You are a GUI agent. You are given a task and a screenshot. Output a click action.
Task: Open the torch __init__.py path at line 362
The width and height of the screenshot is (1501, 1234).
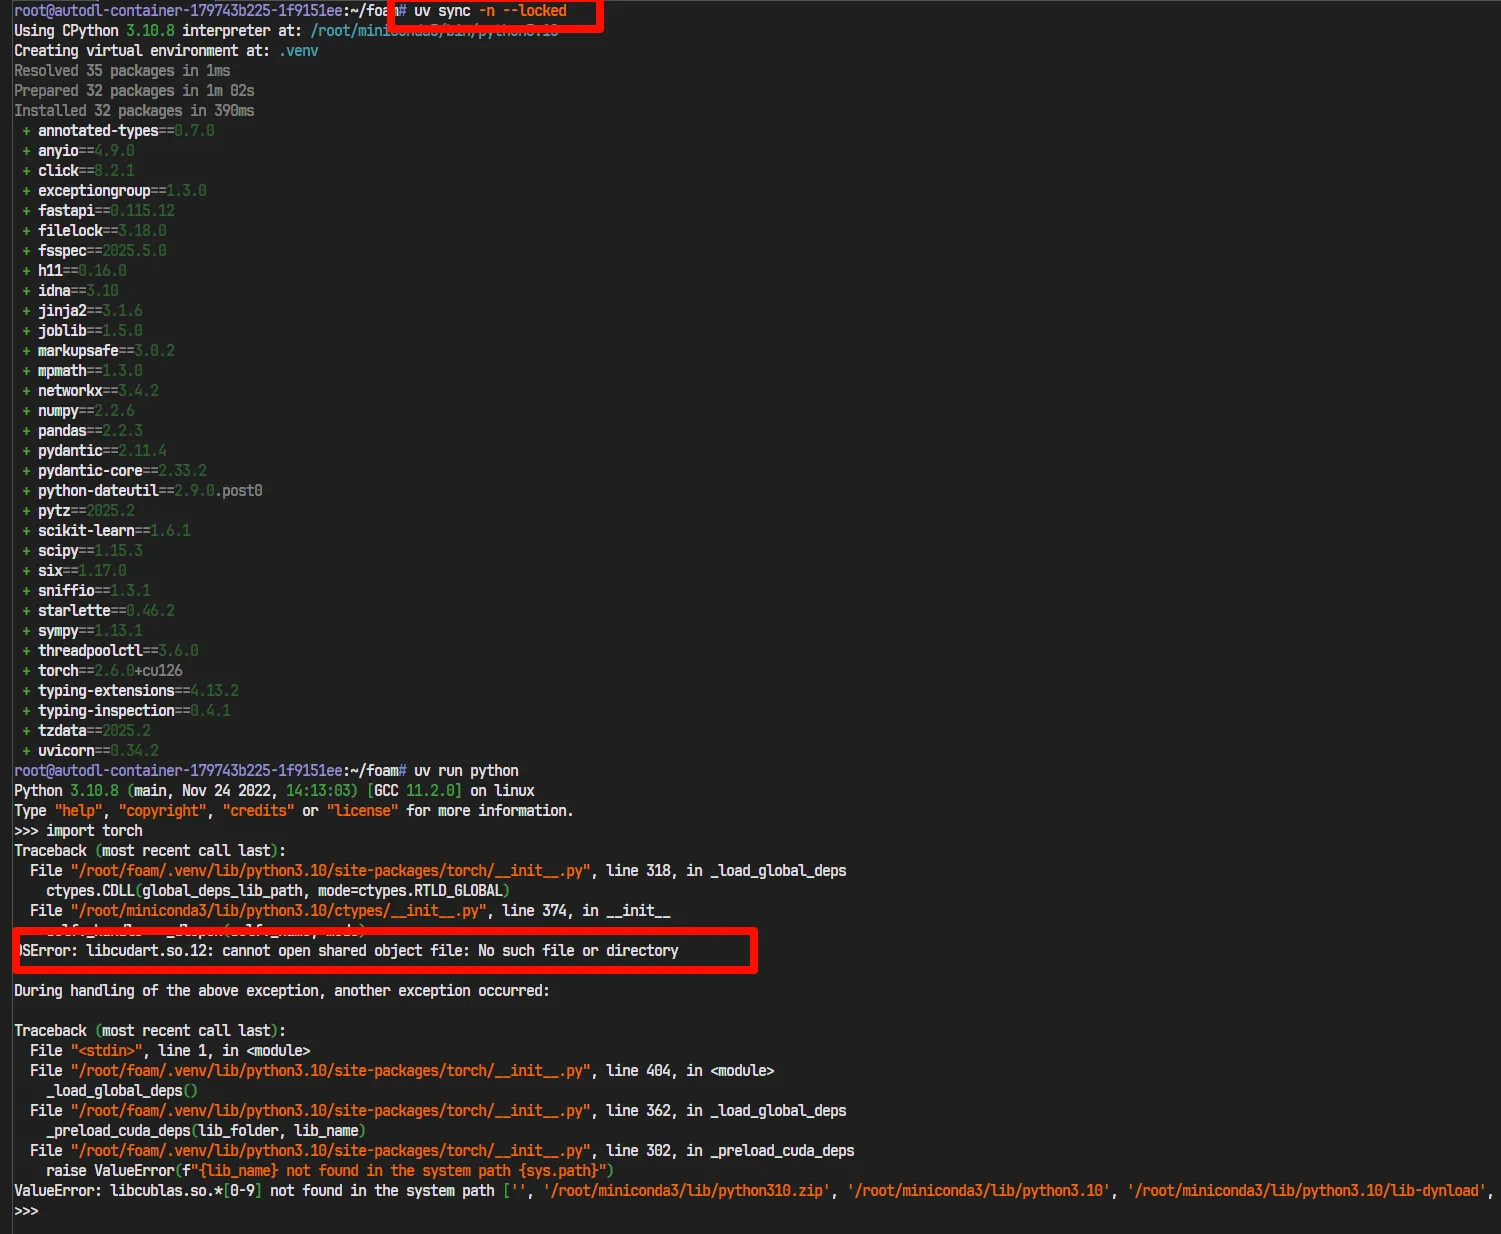click(x=330, y=1111)
